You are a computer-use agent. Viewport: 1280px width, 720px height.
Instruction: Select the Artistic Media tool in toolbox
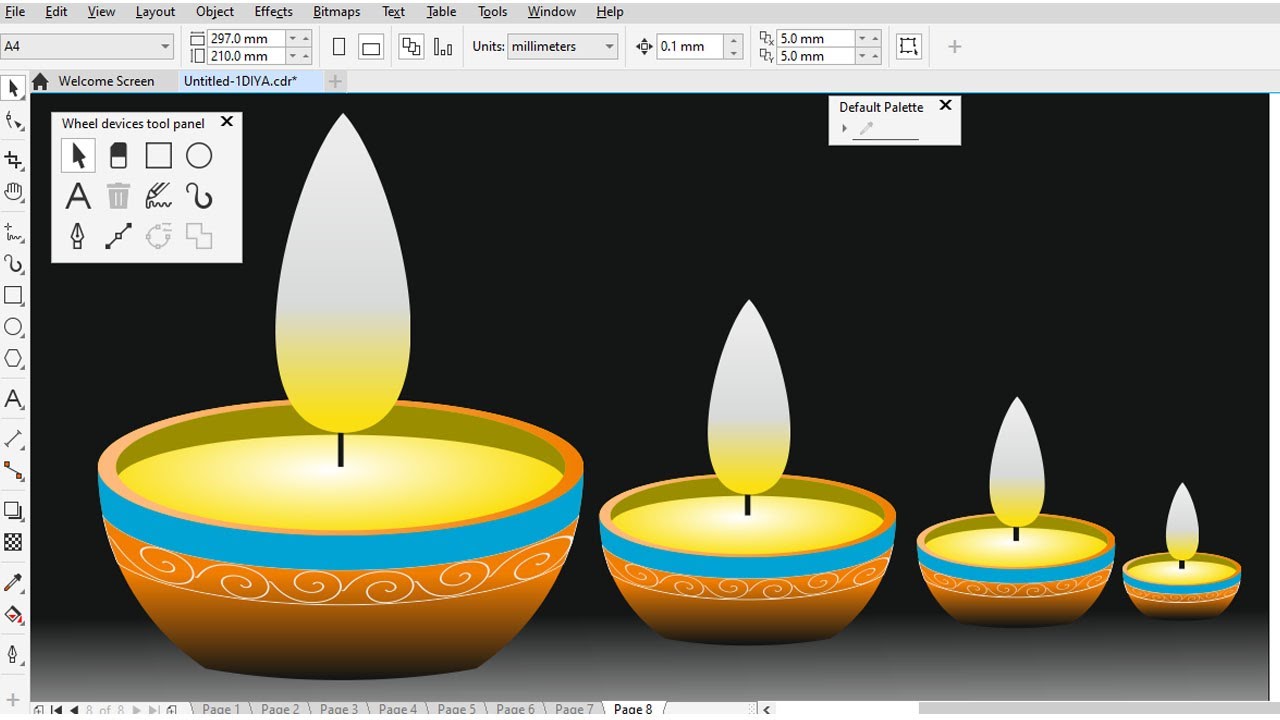pos(13,264)
